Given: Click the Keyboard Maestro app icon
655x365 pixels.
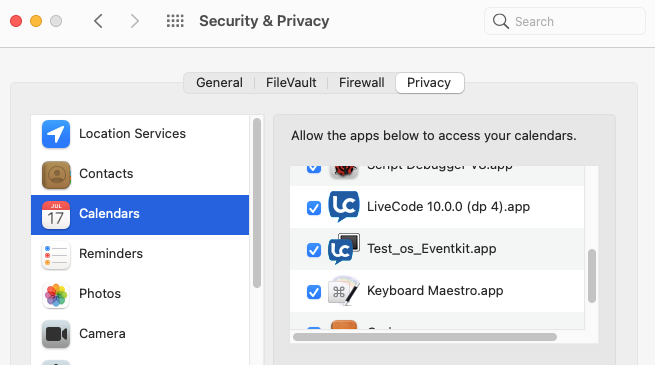Looking at the screenshot, I should pos(343,291).
